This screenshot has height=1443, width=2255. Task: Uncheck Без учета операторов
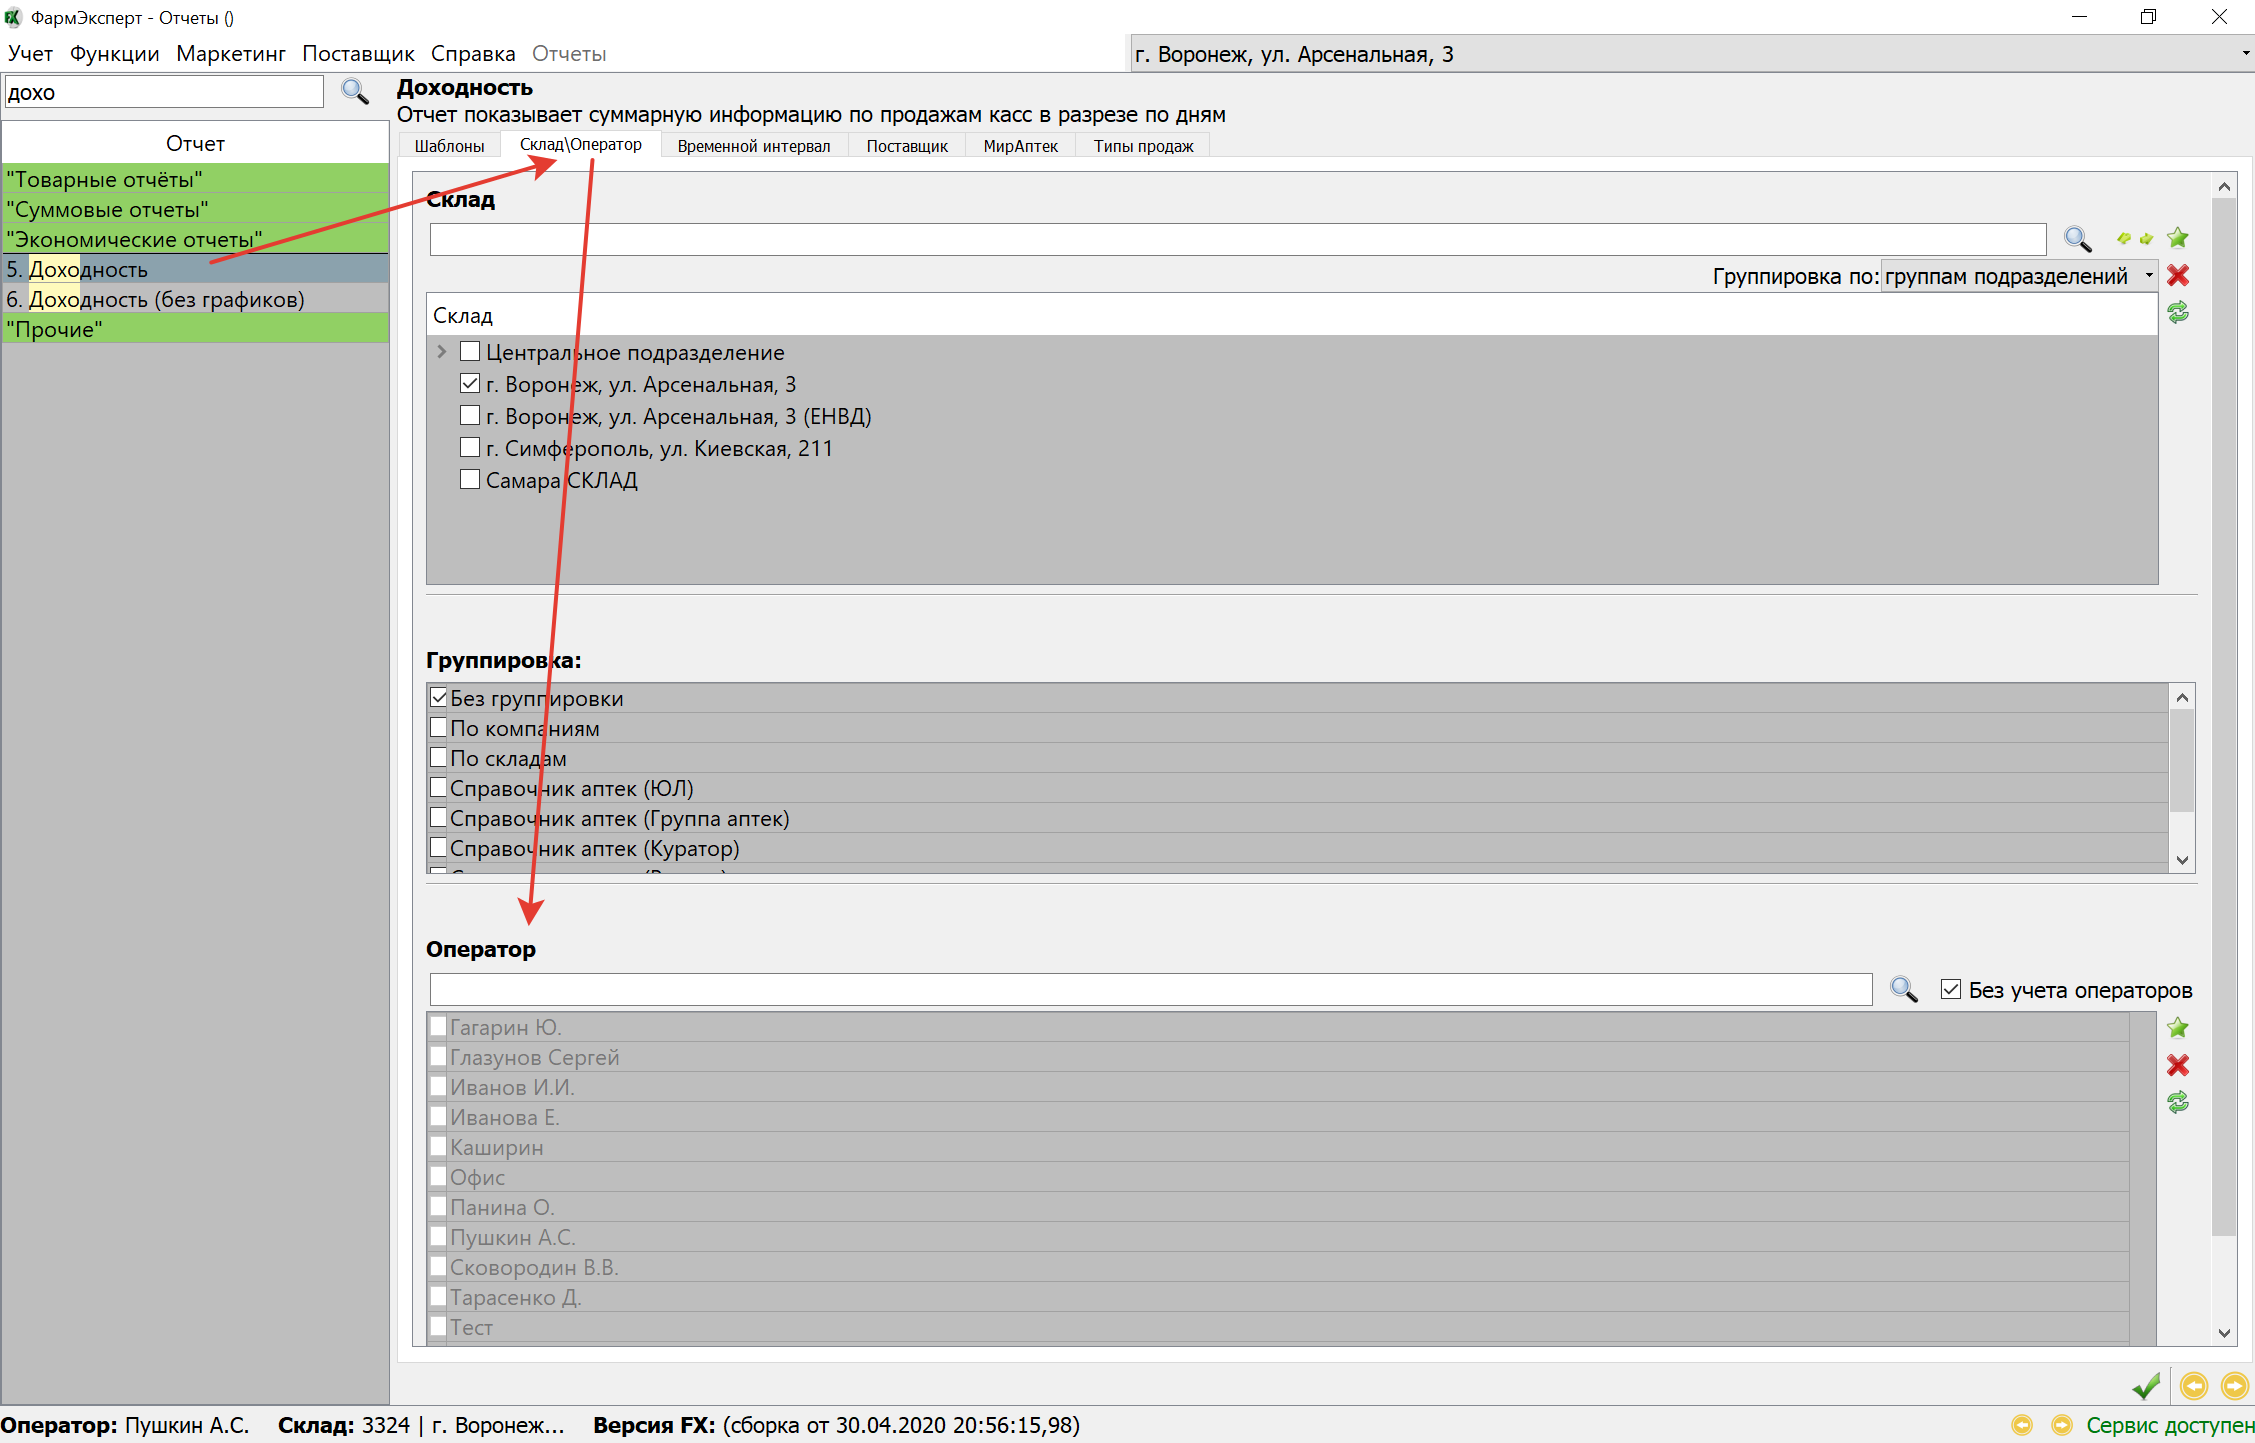click(x=1950, y=990)
